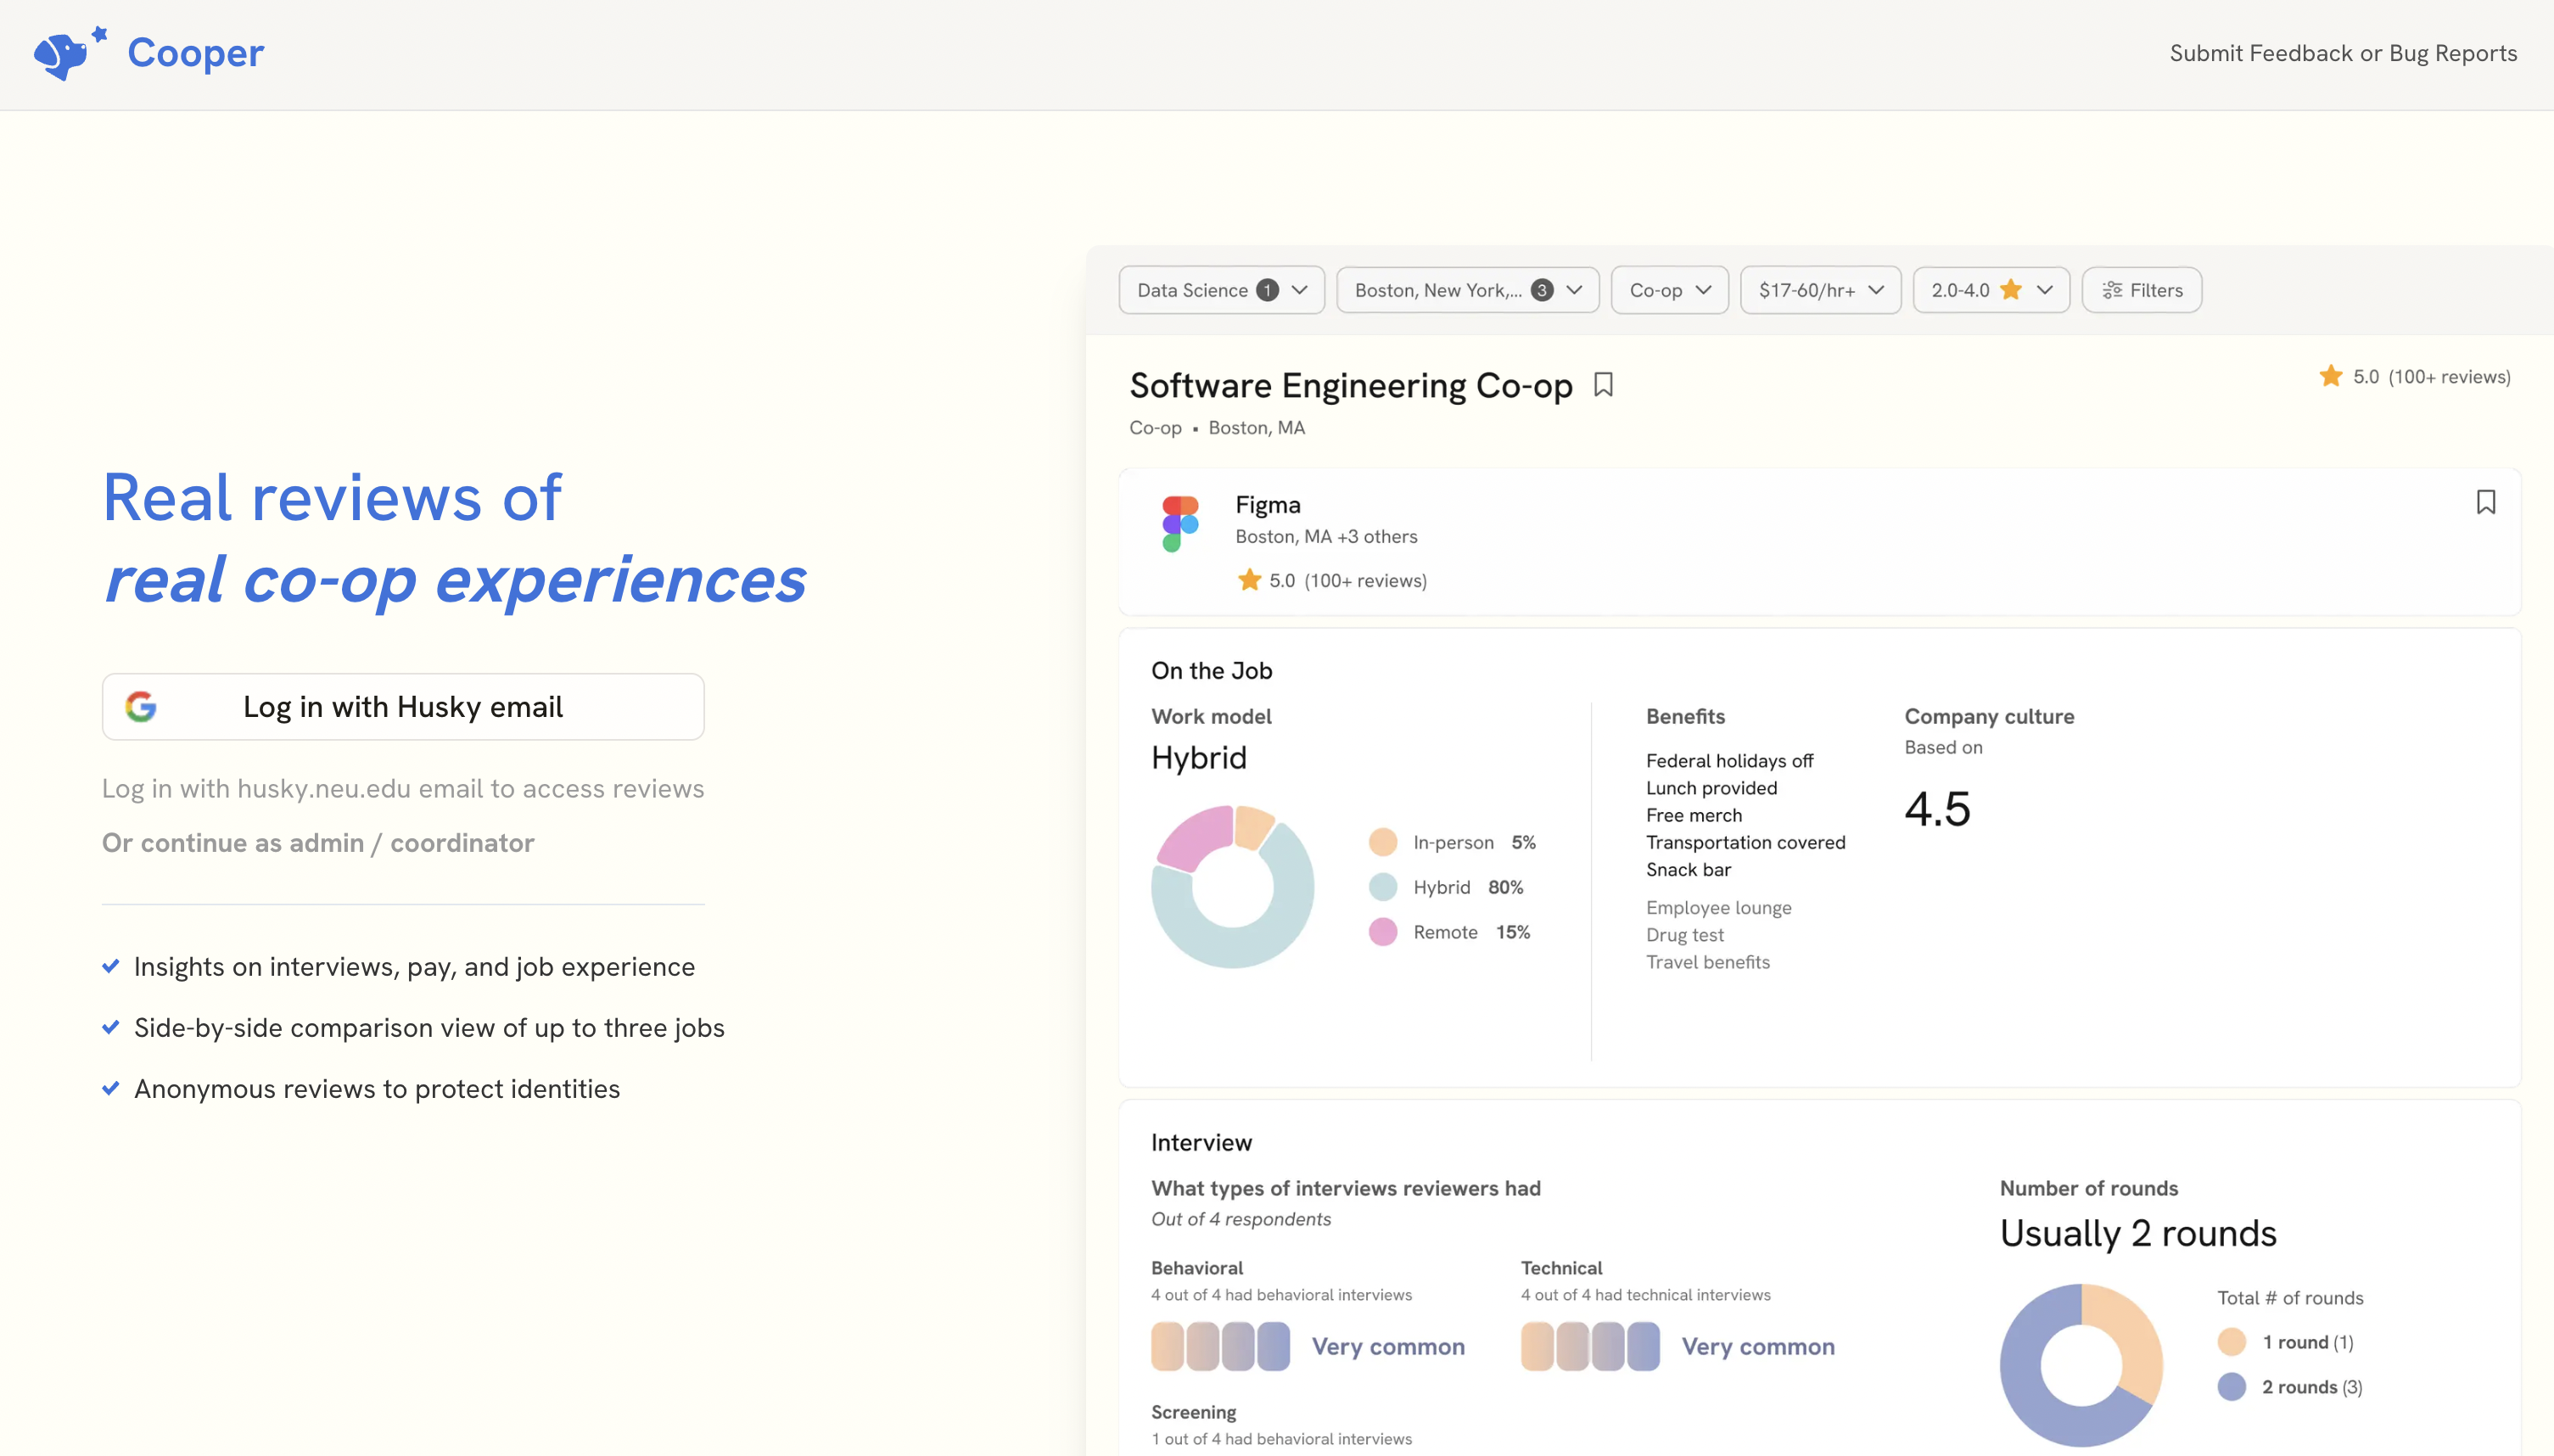Click the location count badge showing 3
The image size is (2554, 1456).
pyautogui.click(x=1542, y=290)
